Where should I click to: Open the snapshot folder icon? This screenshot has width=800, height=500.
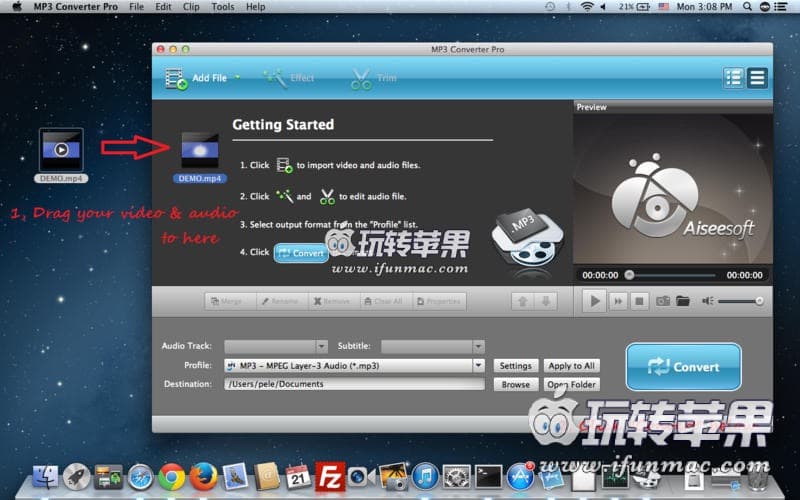point(683,301)
